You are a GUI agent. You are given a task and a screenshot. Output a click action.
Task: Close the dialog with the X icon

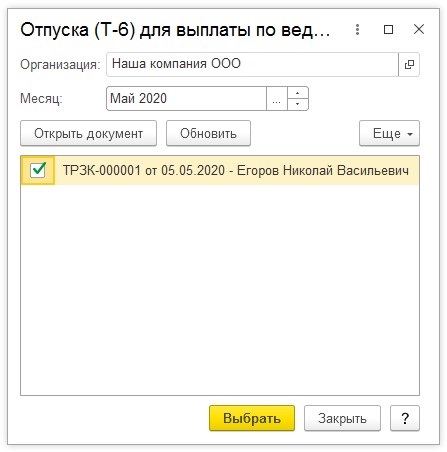[x=419, y=29]
